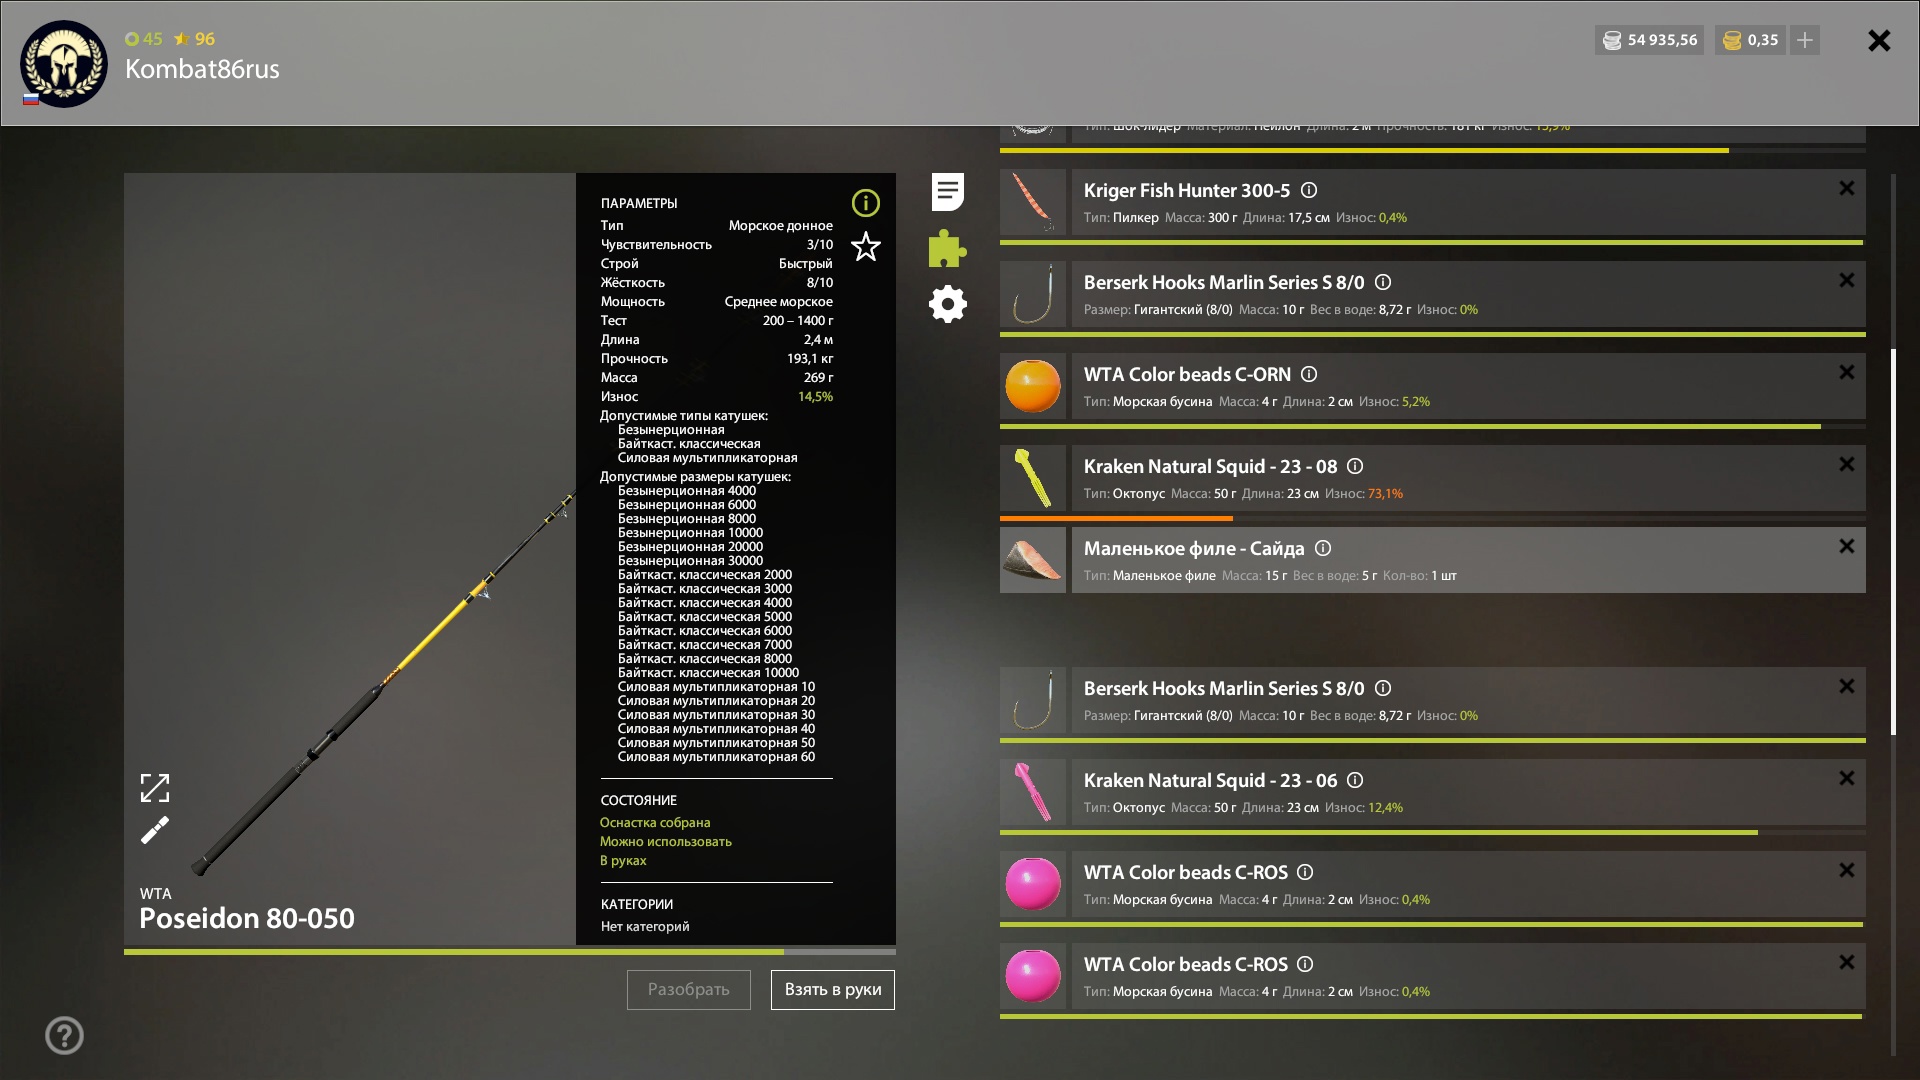The width and height of the screenshot is (1920, 1080).
Task: Remove second Berserk Hooks Marlin Series hook
Action: pos(1846,686)
